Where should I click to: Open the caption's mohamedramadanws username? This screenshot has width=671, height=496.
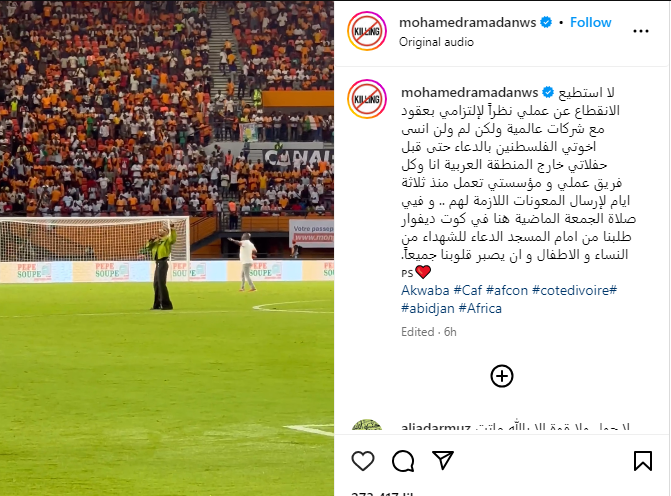469,92
